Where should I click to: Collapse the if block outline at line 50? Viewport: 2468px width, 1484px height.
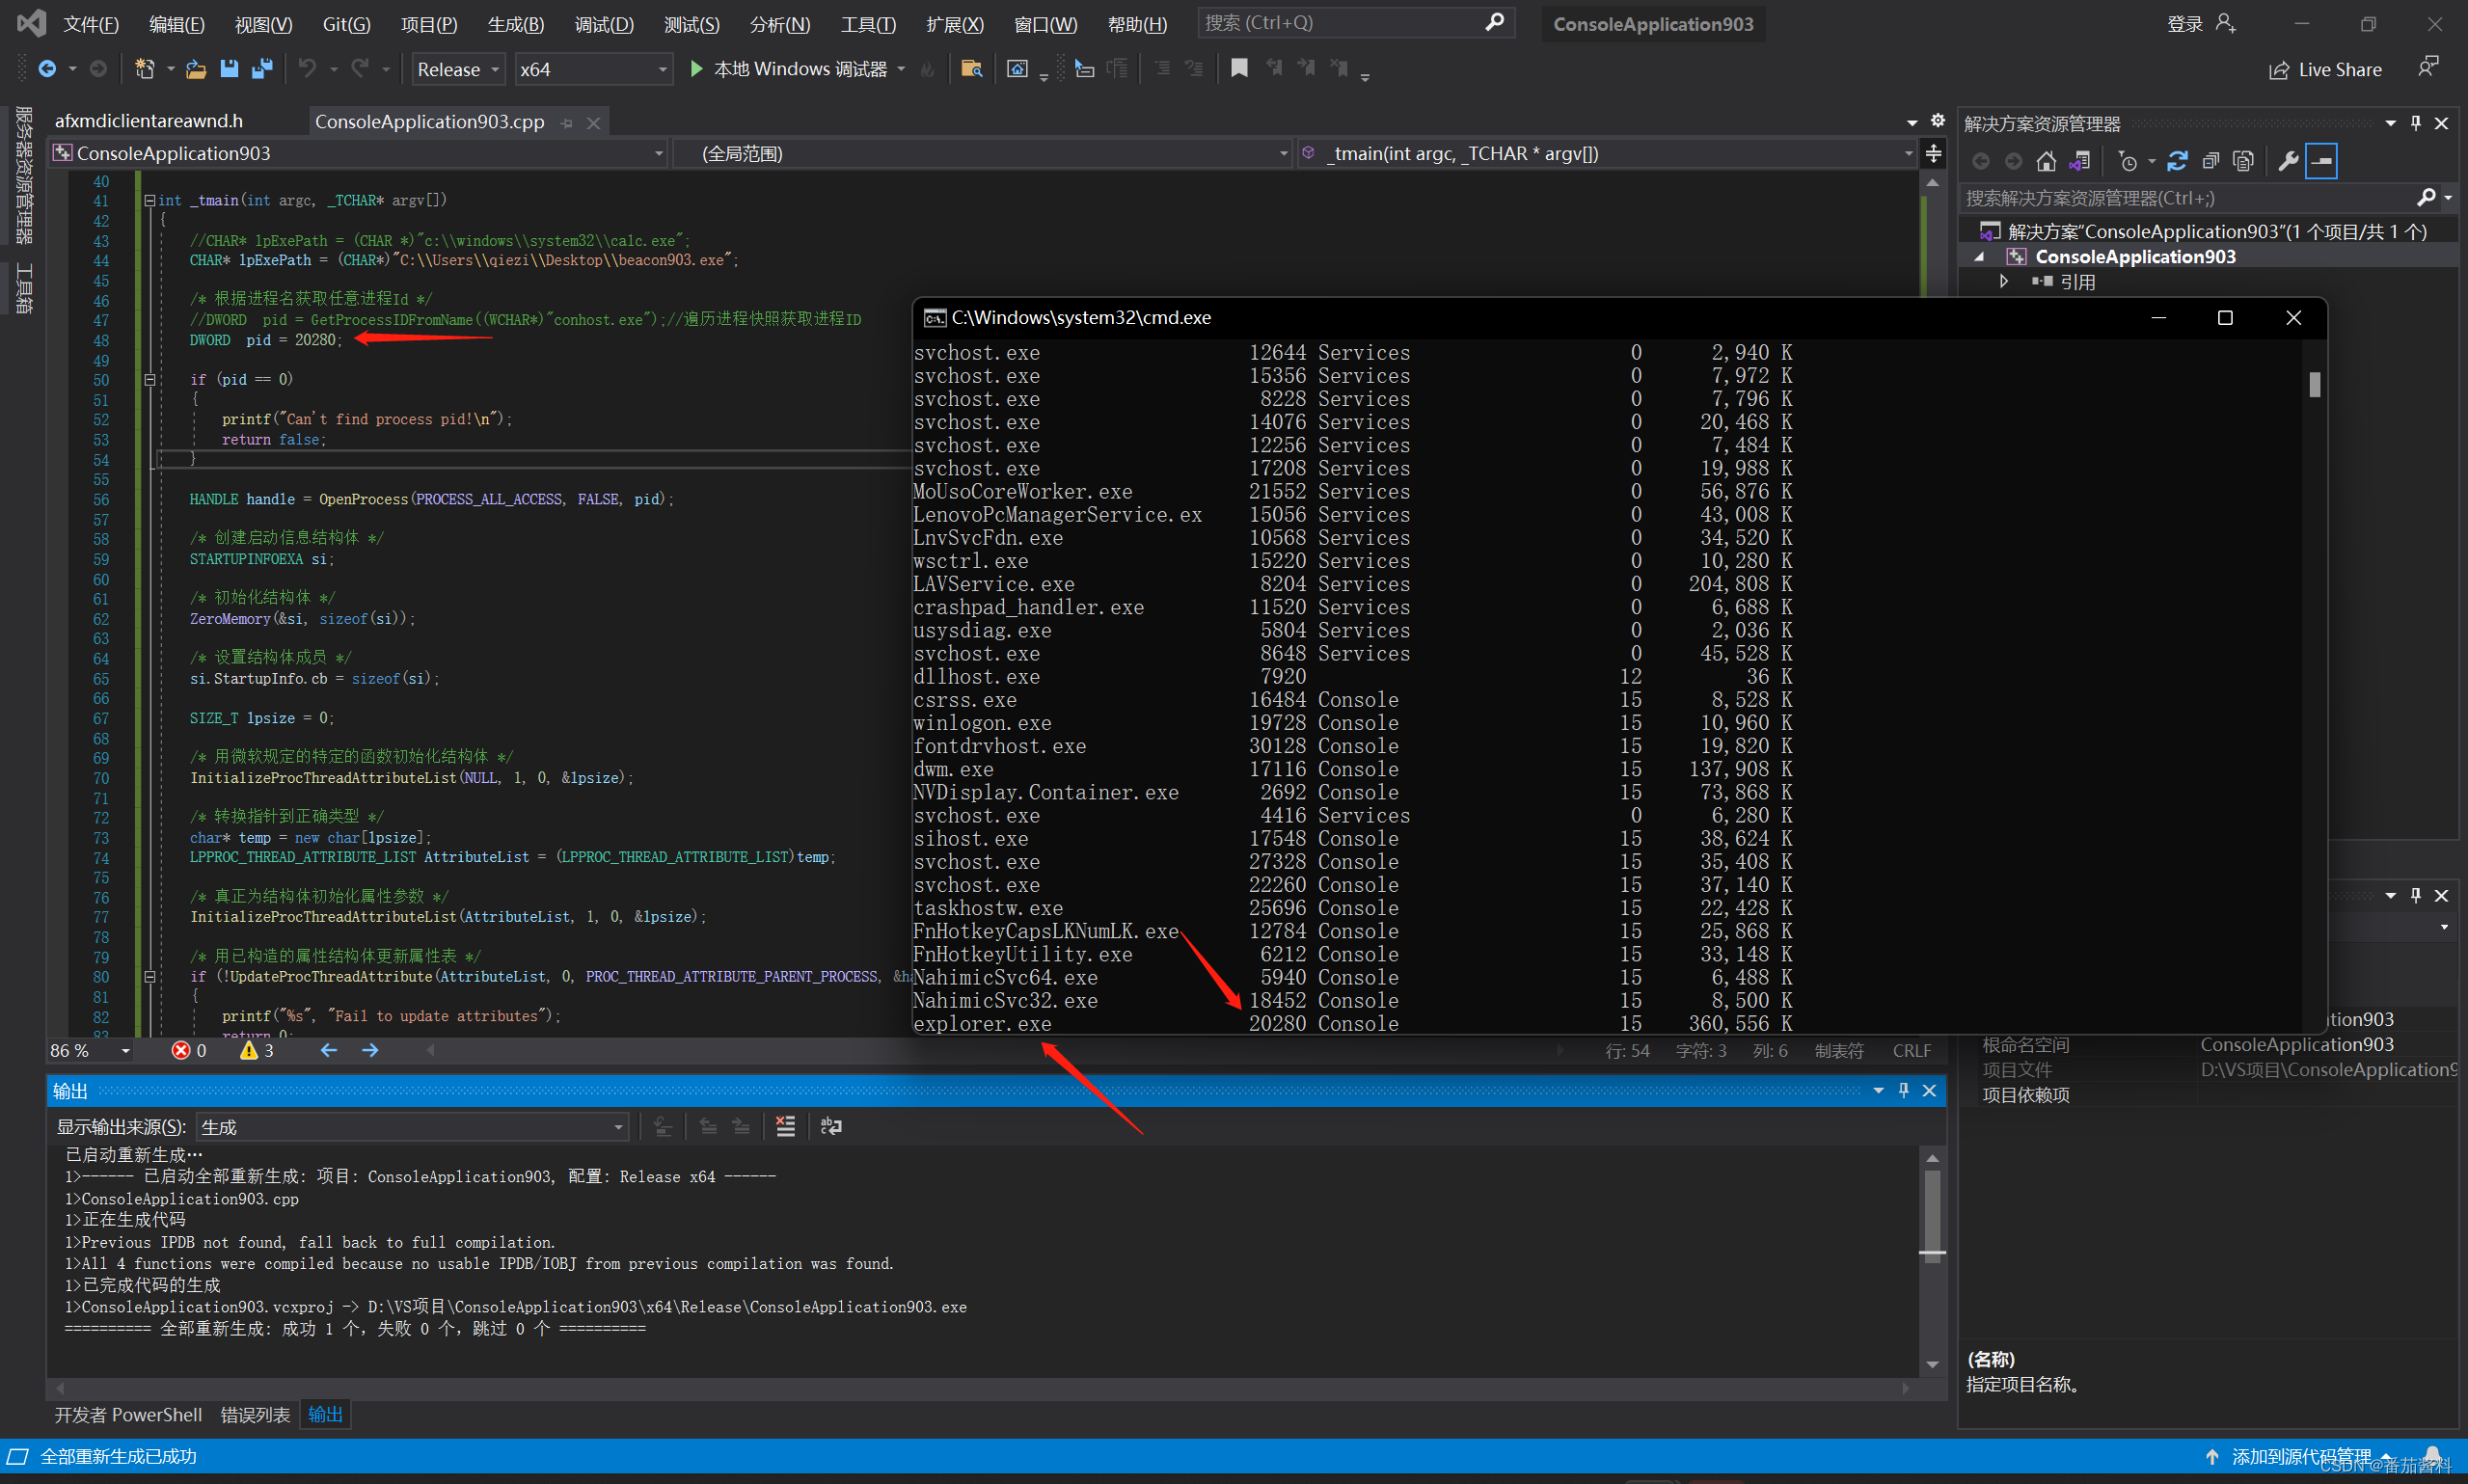[x=149, y=380]
